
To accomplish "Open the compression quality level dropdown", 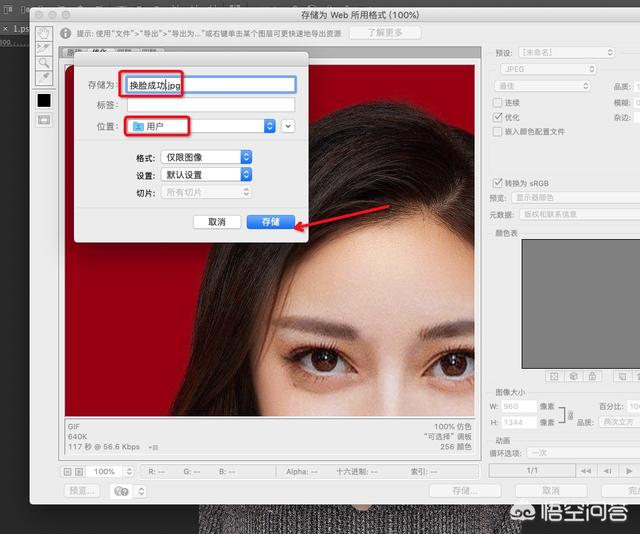I will tap(542, 86).
